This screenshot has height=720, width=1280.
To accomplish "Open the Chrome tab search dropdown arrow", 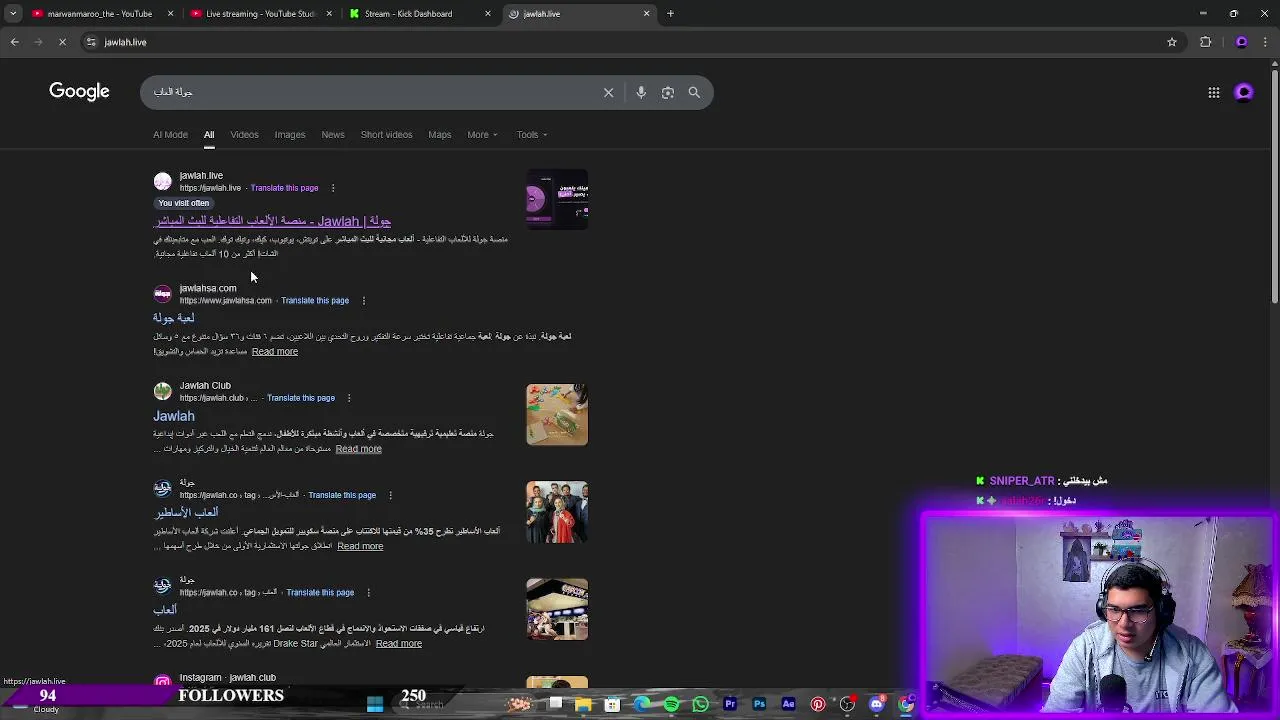I will click(13, 14).
